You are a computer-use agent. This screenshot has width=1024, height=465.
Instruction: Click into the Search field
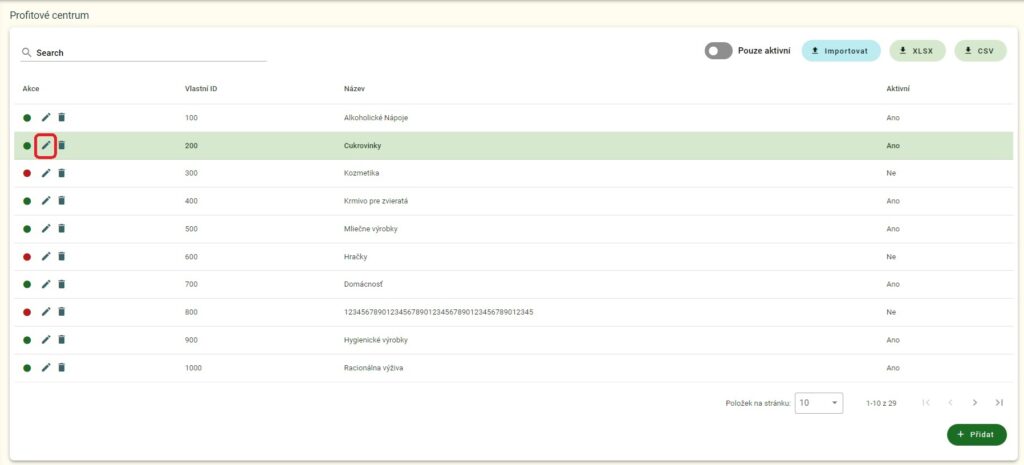click(x=150, y=52)
